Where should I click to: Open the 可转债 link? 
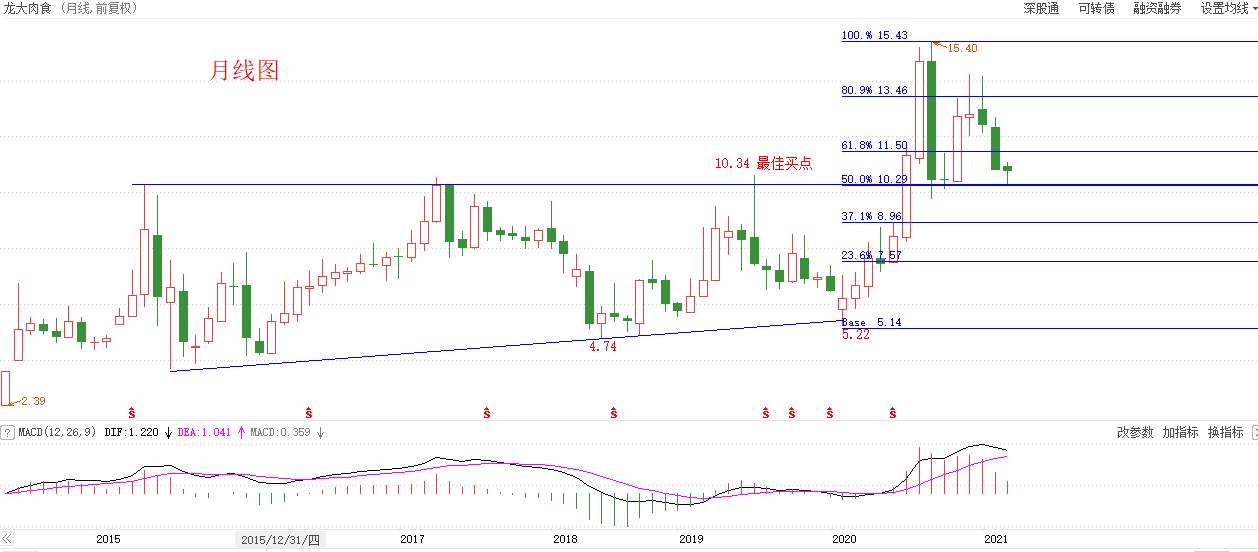click(x=1096, y=8)
